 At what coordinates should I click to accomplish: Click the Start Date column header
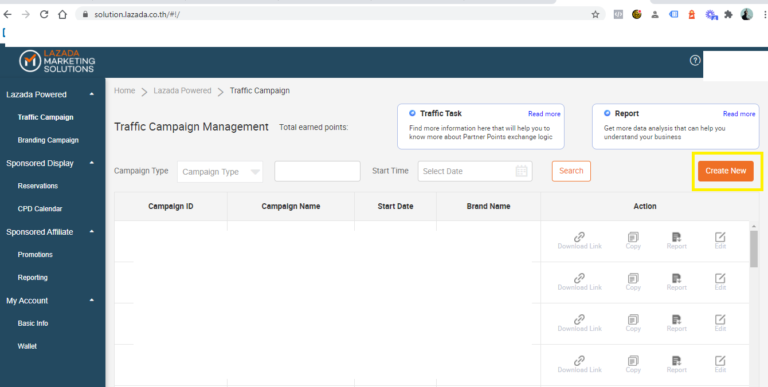click(x=395, y=206)
